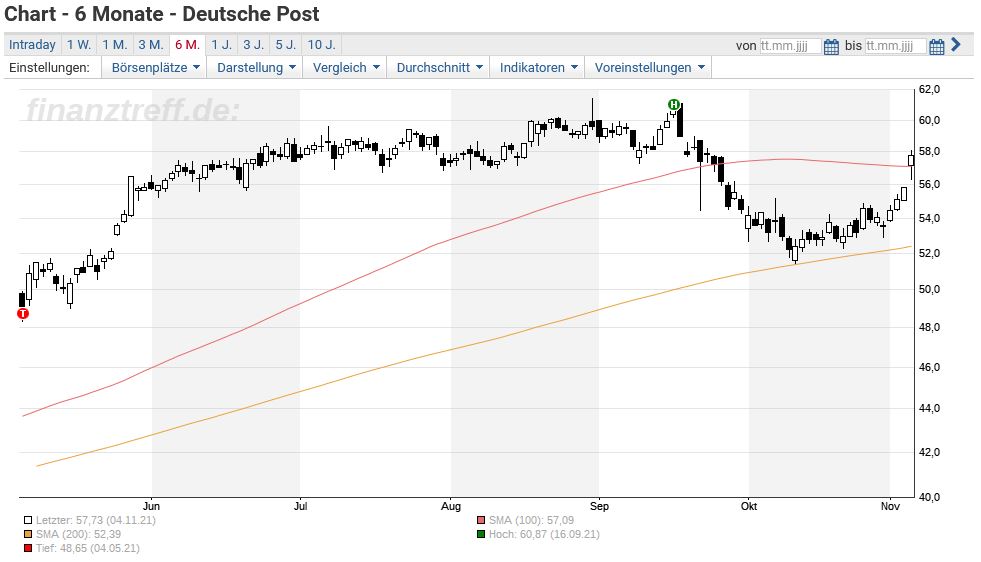Click the green Hoch legend swatch

tap(481, 534)
